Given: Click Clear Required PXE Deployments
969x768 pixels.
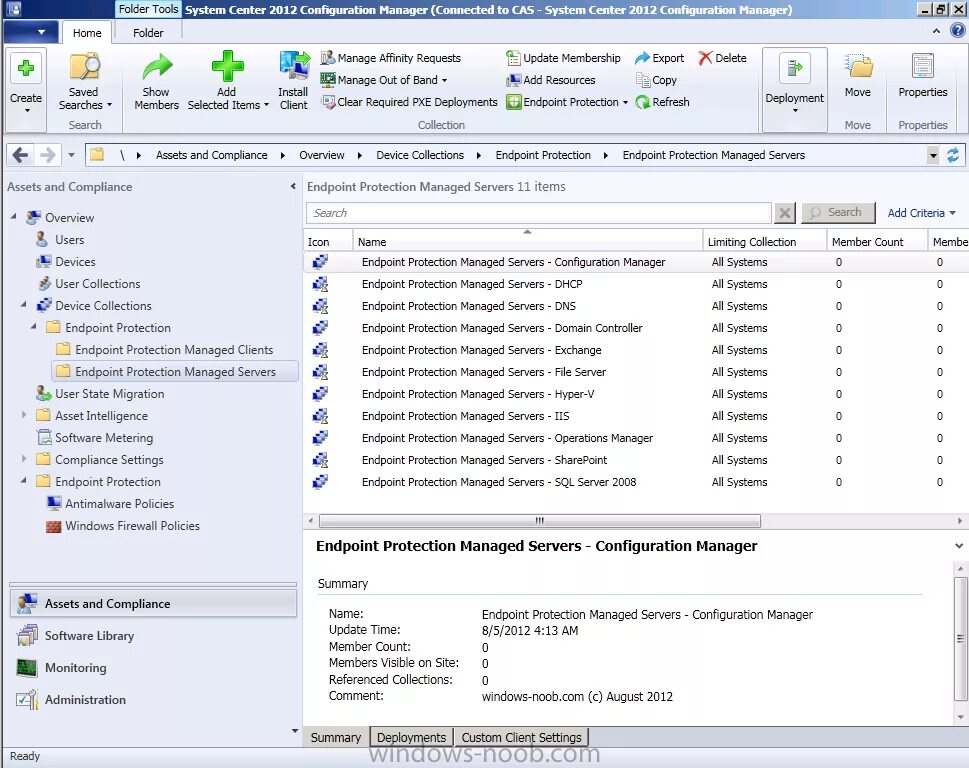Looking at the screenshot, I should coord(409,102).
